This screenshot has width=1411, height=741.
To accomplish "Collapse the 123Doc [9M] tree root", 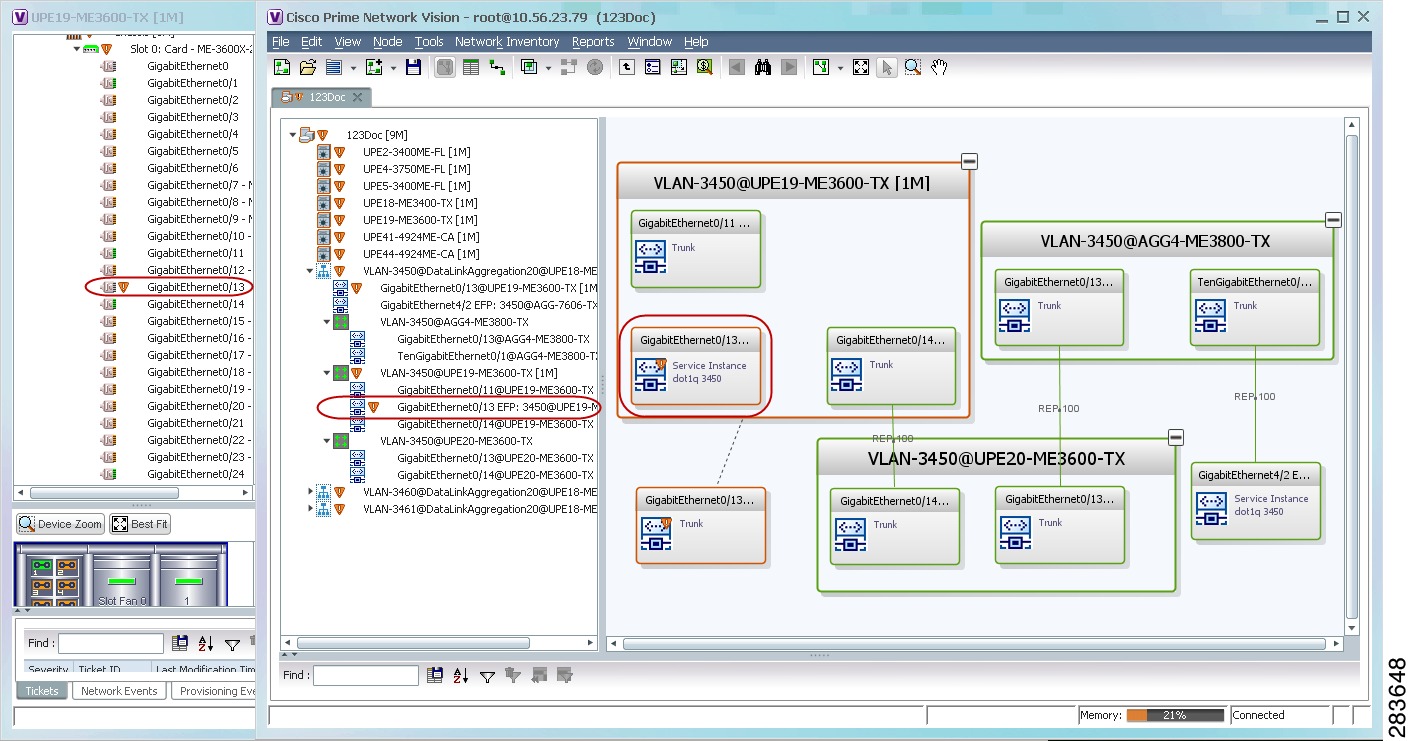I will (293, 135).
